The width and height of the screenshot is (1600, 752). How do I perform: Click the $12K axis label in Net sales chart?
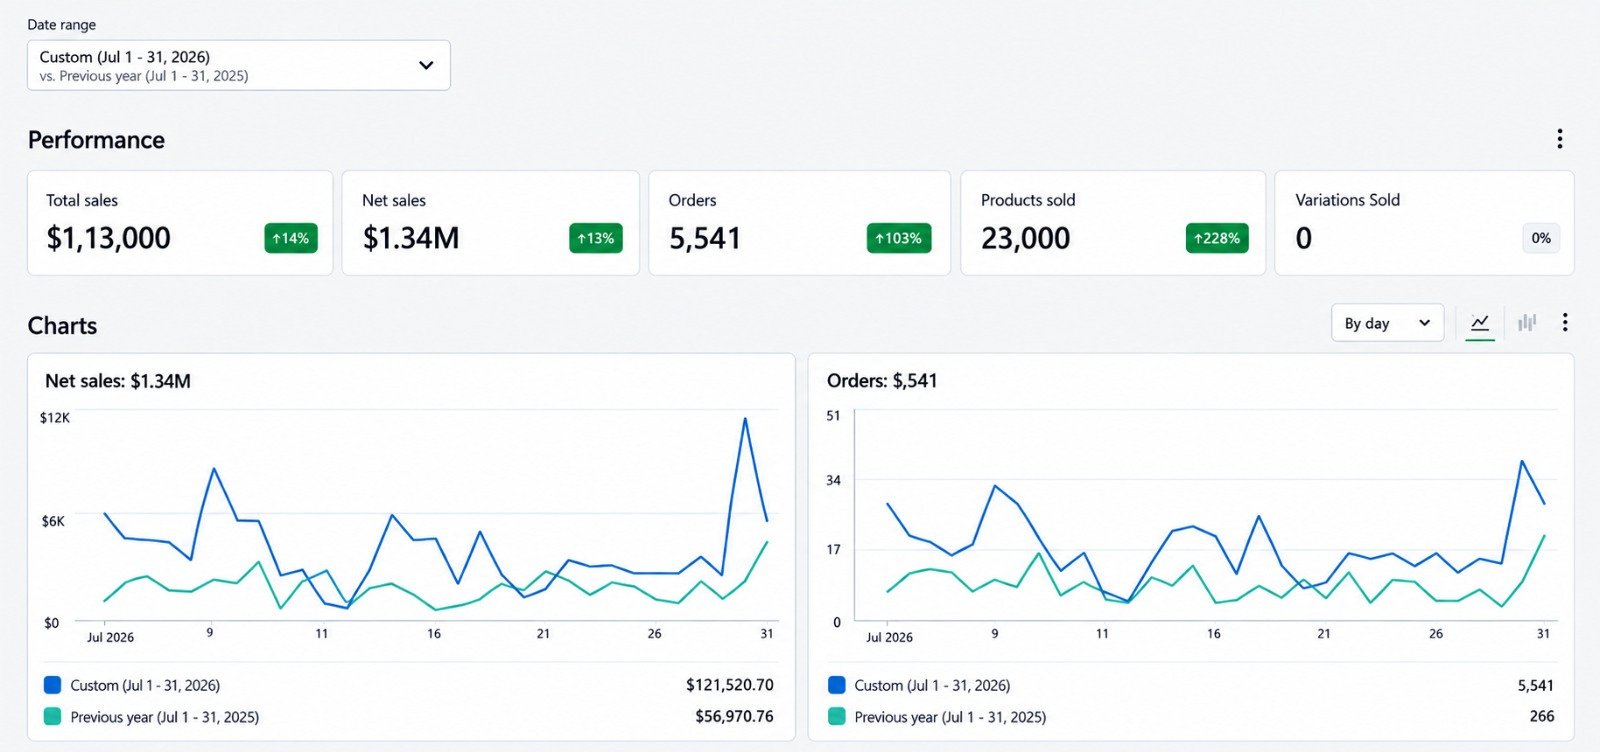[x=55, y=418]
